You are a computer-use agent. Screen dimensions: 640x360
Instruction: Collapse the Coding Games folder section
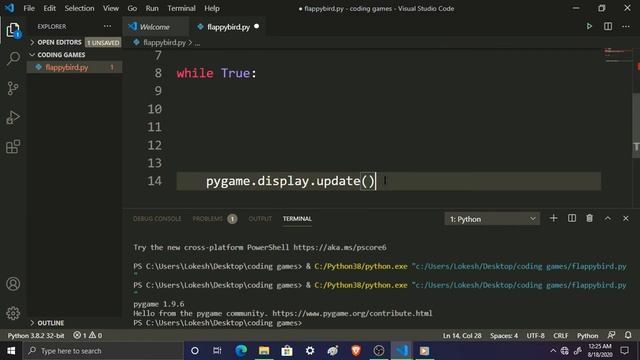[61, 55]
